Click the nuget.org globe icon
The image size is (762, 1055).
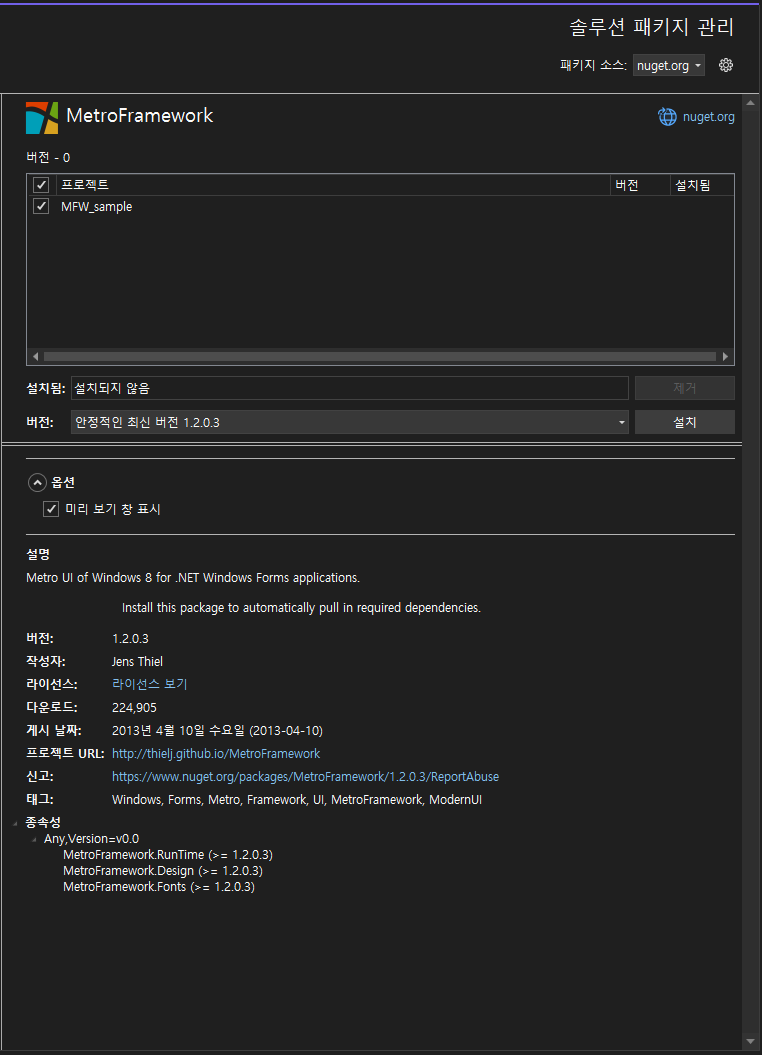667,116
